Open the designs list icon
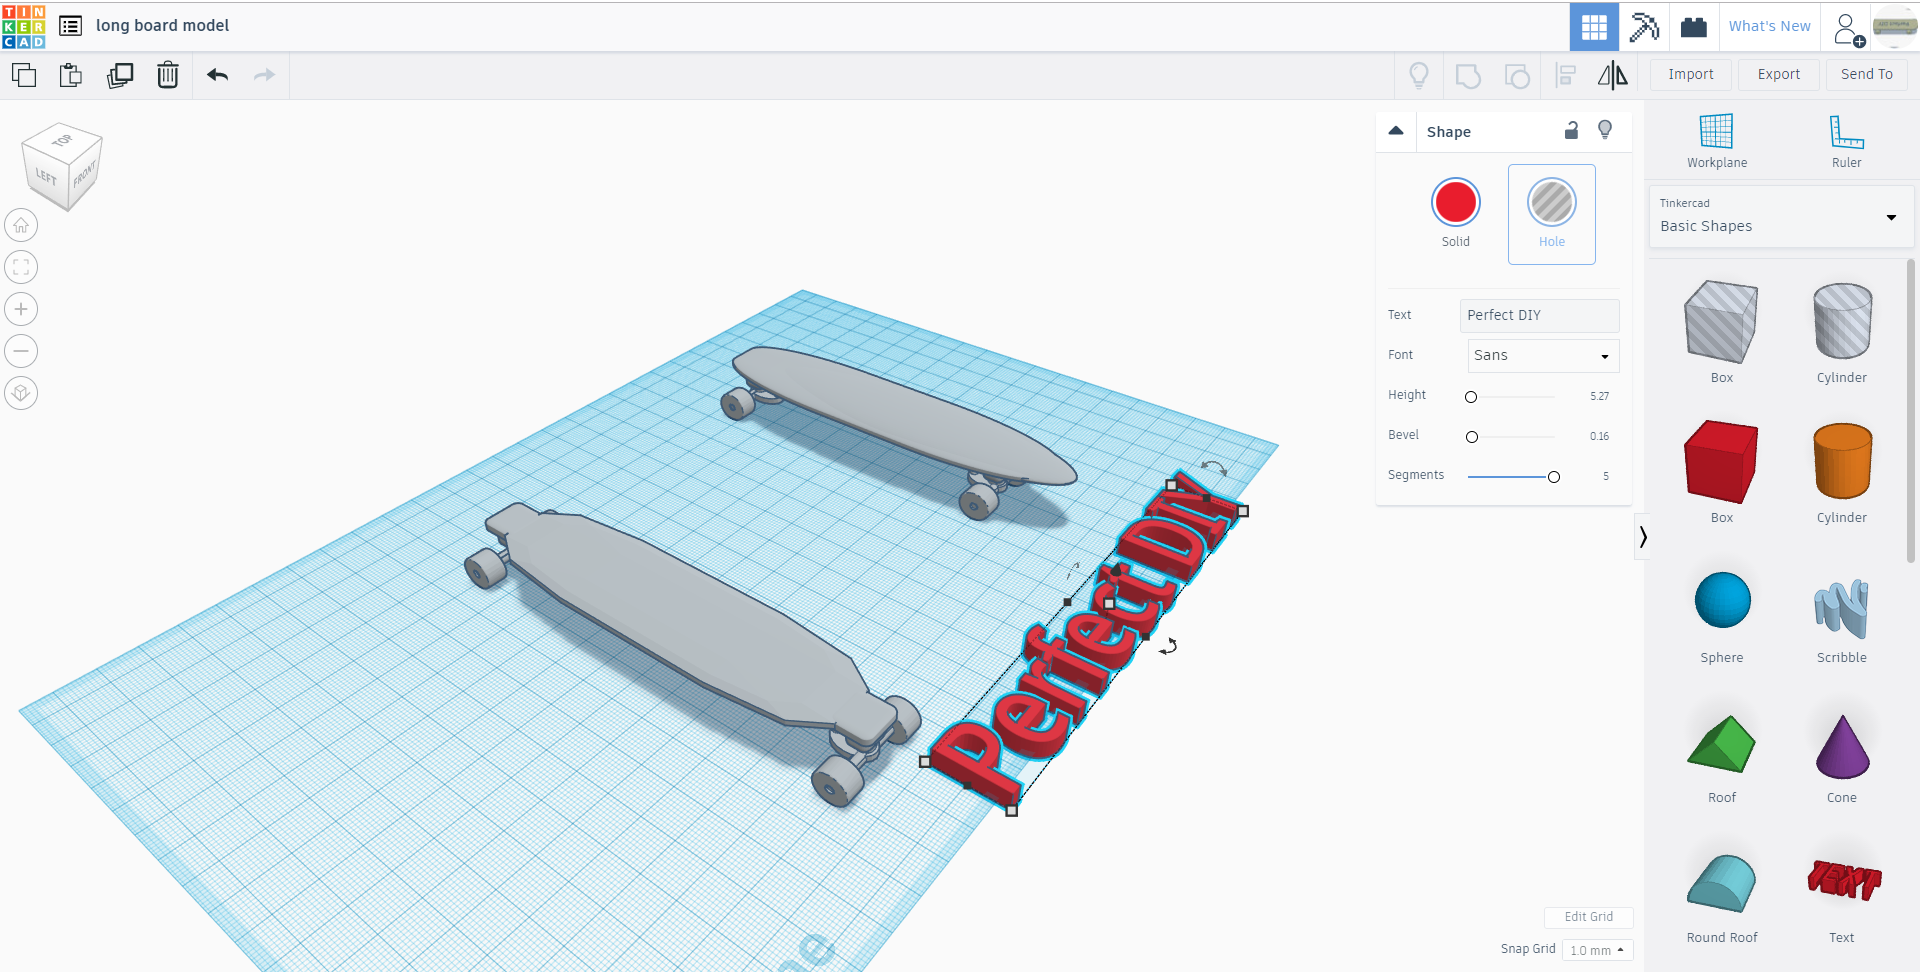The image size is (1920, 972). tap(70, 26)
